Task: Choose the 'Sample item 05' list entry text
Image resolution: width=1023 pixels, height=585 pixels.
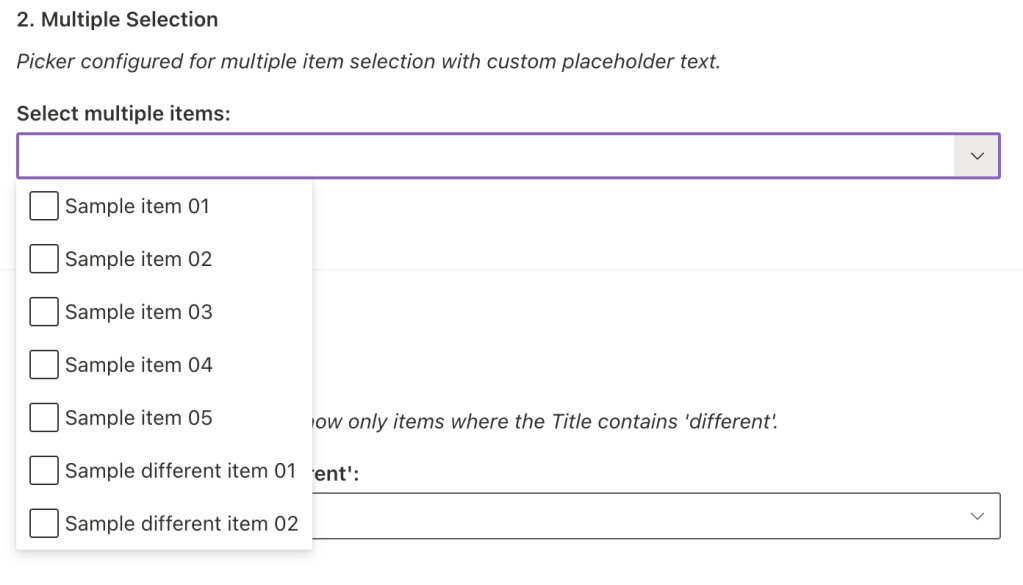Action: coord(138,418)
